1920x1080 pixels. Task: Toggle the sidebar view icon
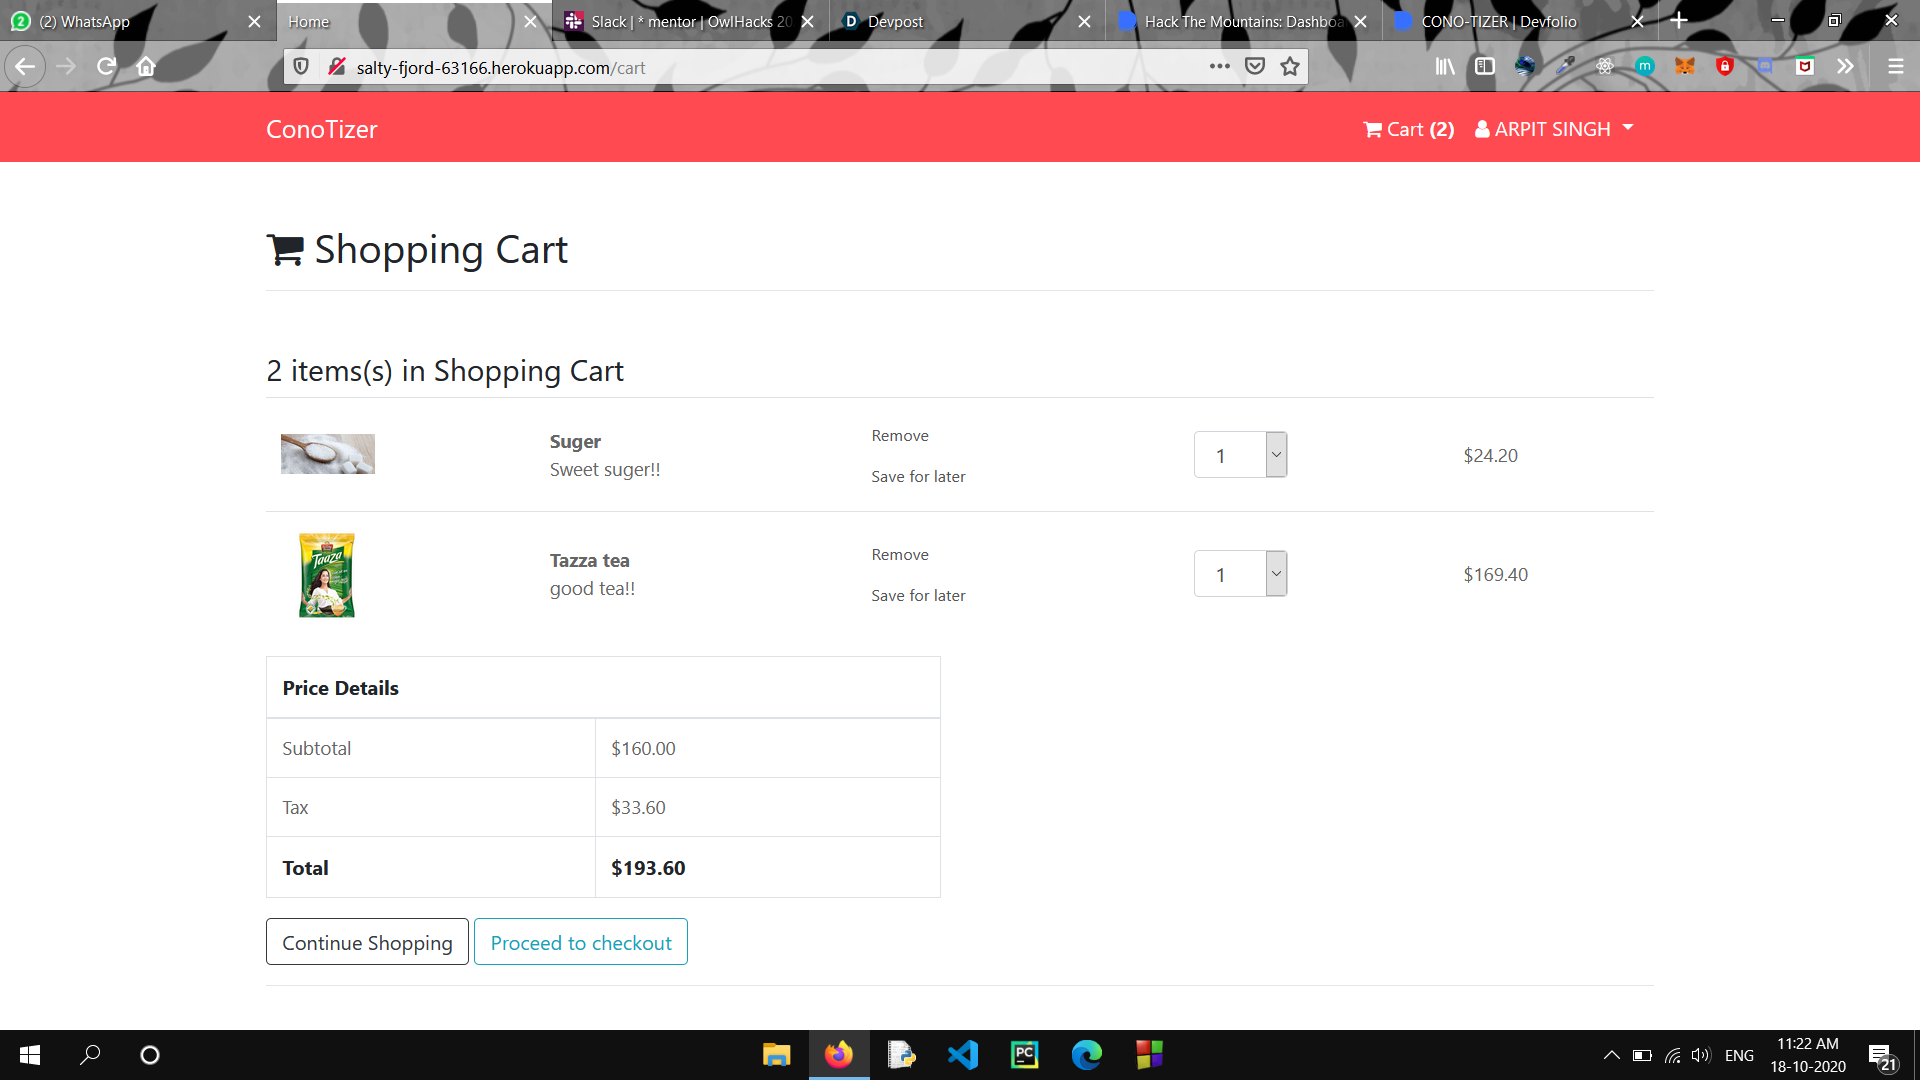point(1485,67)
